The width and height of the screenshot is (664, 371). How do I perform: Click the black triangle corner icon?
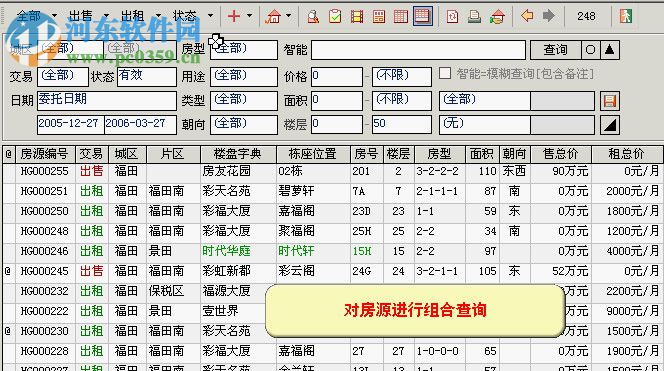pos(610,125)
